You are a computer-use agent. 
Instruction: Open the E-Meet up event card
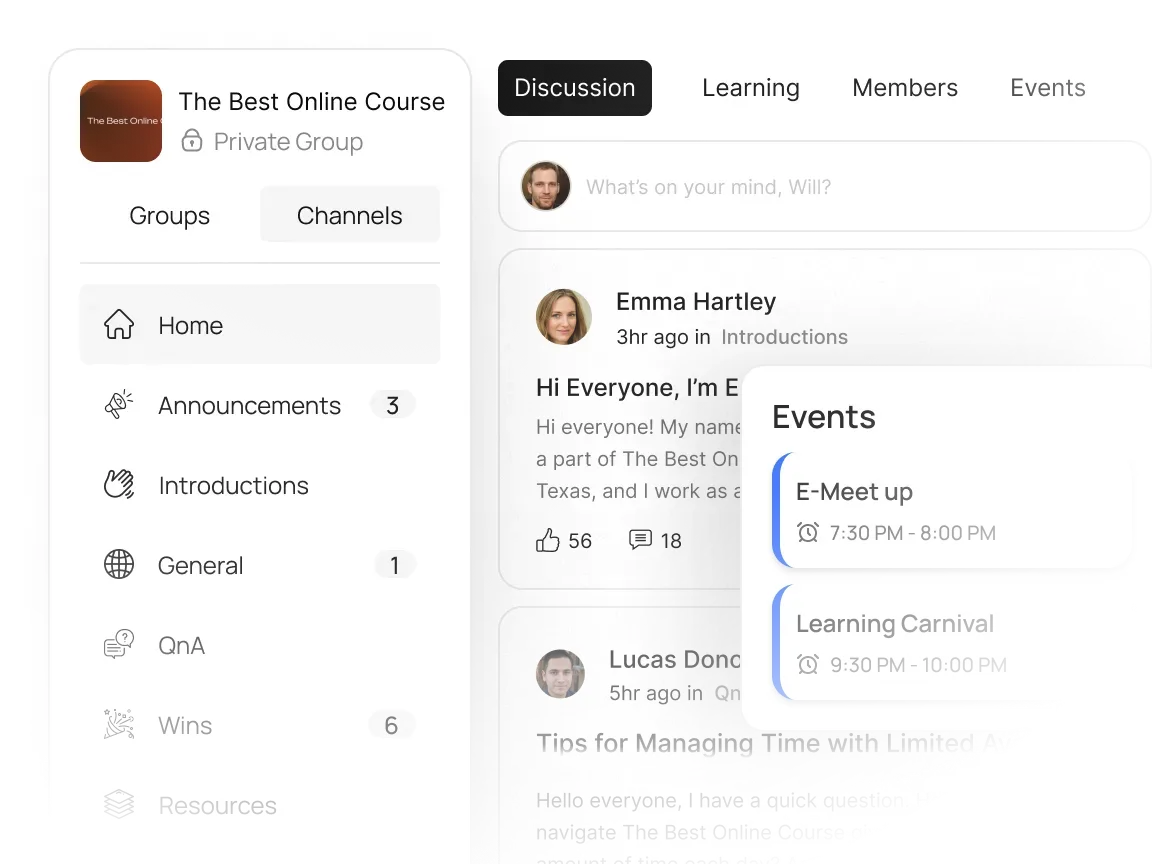tap(951, 510)
